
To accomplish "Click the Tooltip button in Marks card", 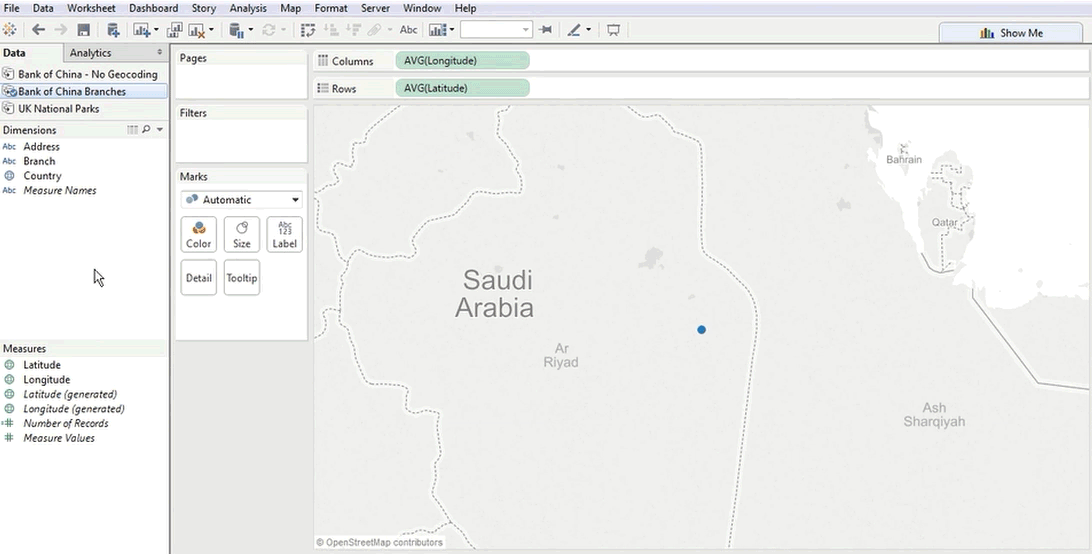I will [x=241, y=278].
